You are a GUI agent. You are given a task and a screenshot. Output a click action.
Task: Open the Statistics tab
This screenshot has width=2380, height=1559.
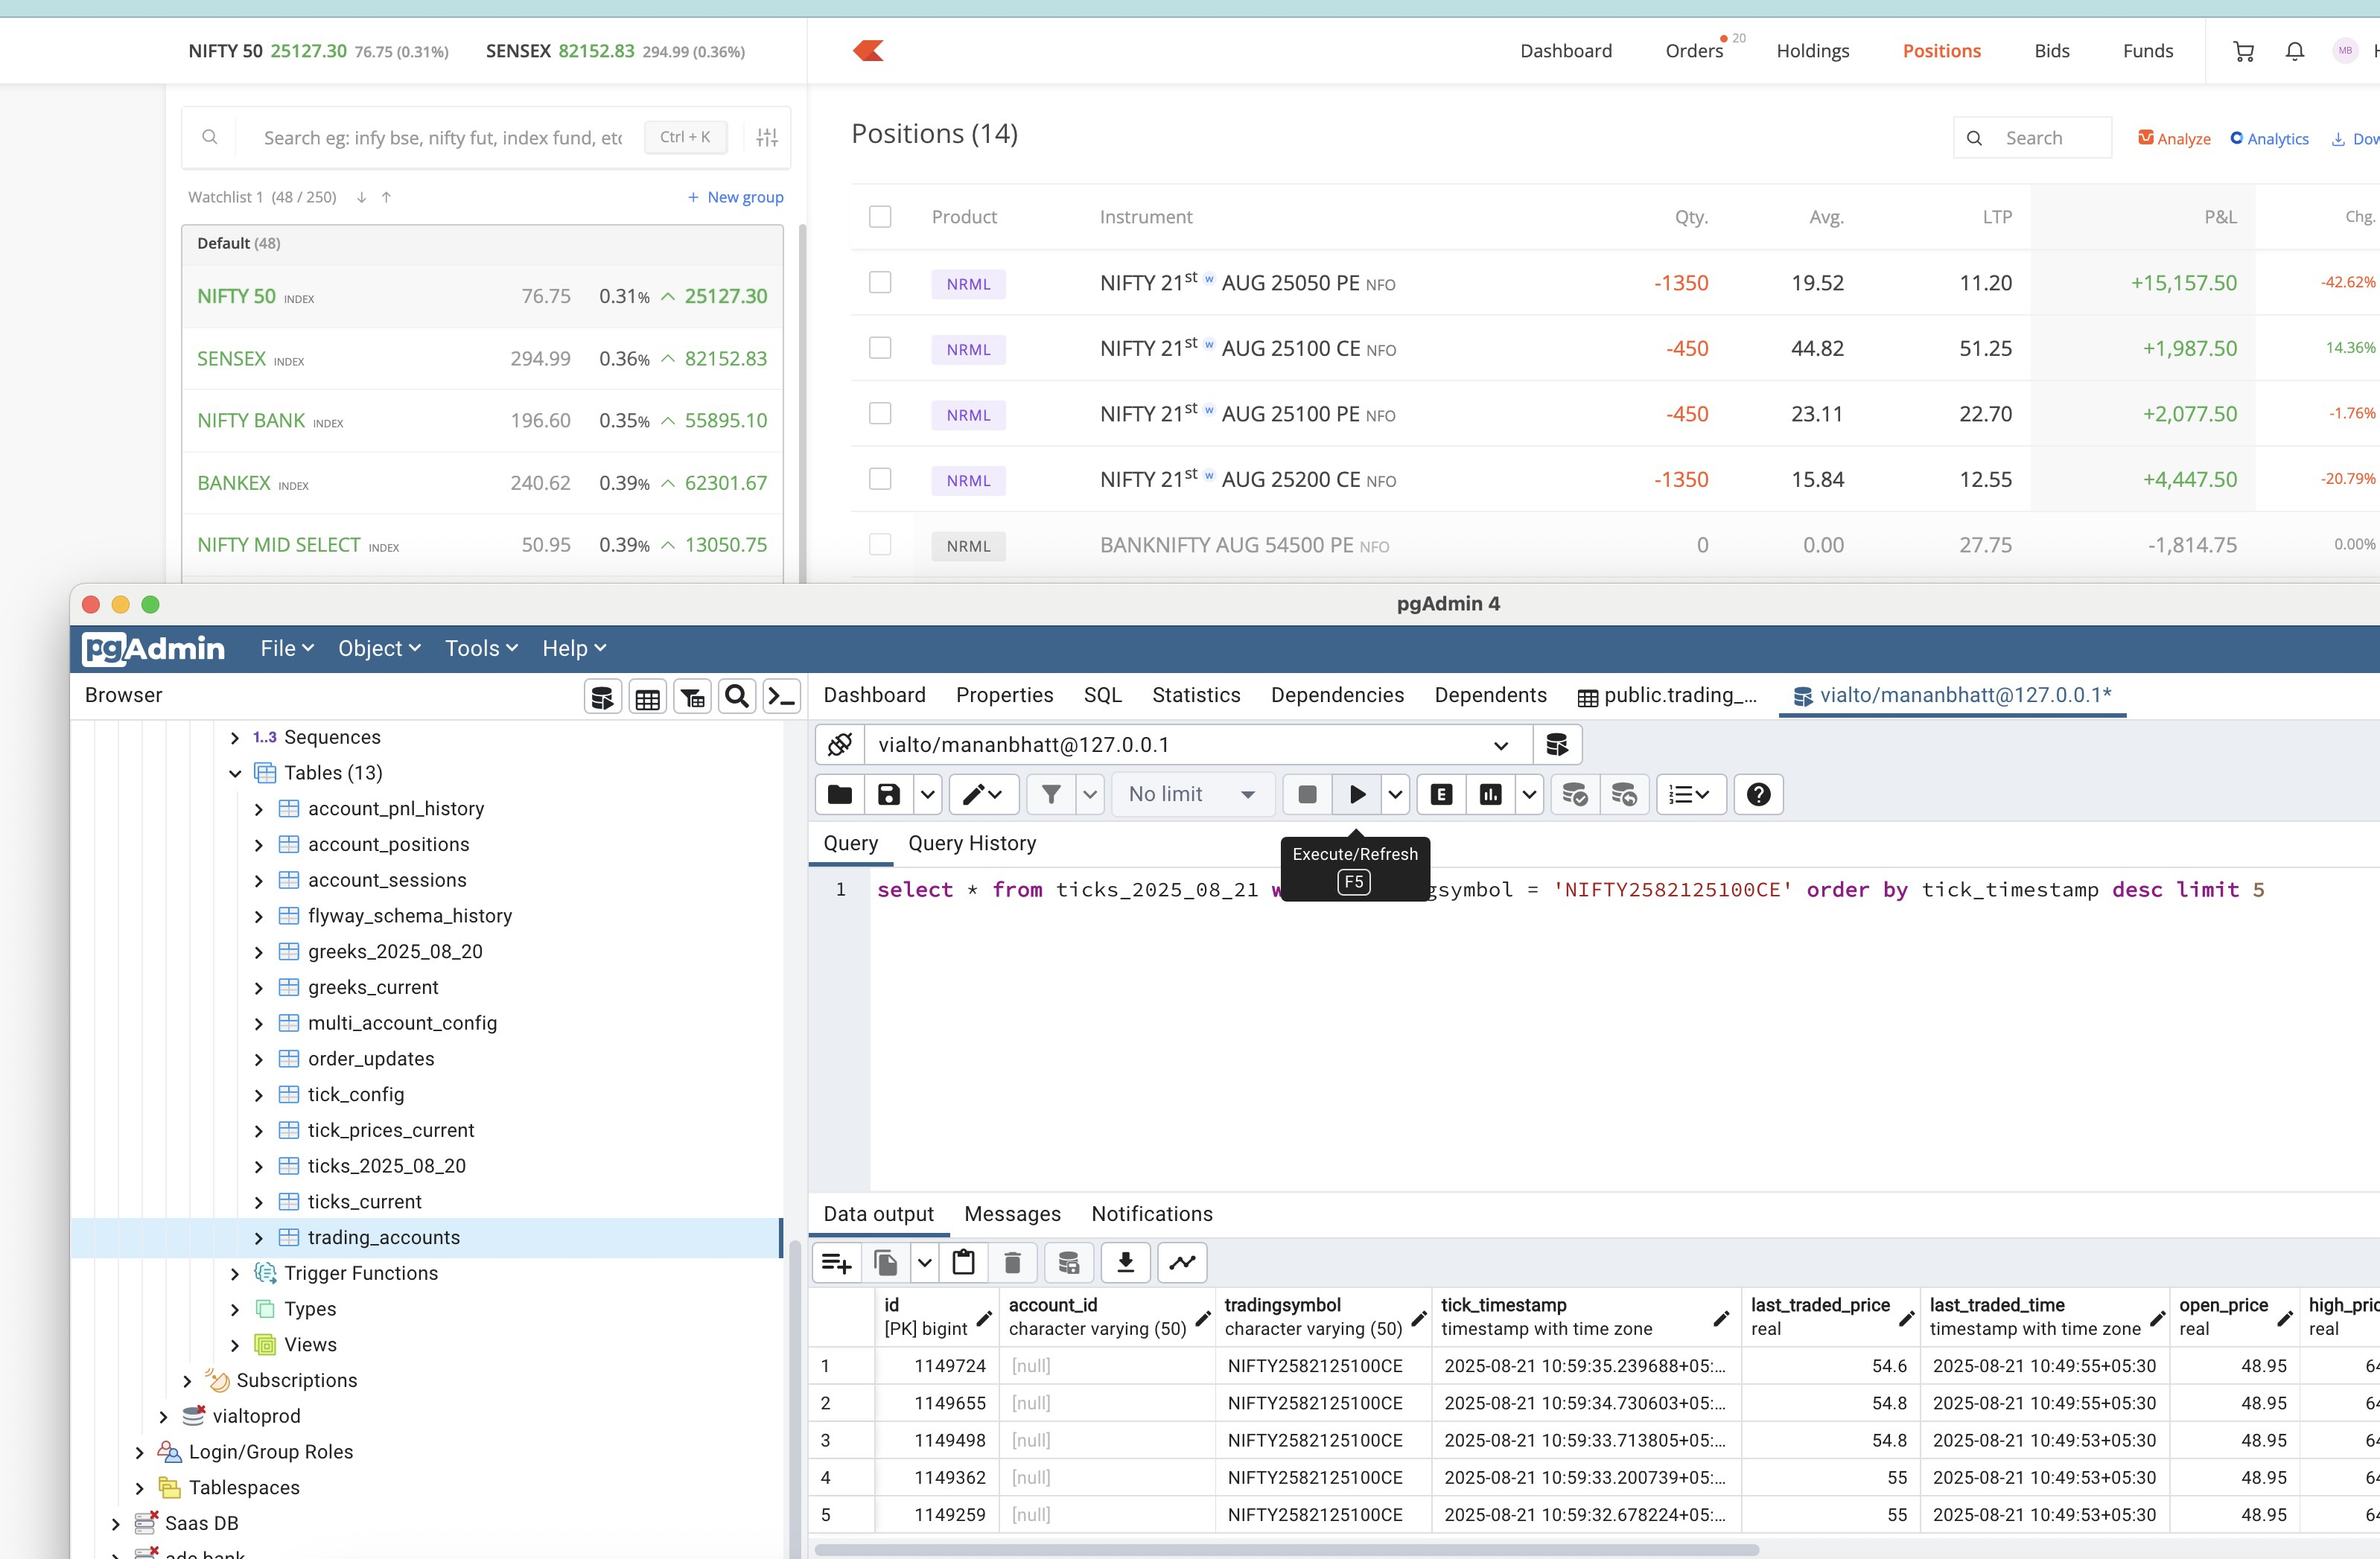[1196, 695]
